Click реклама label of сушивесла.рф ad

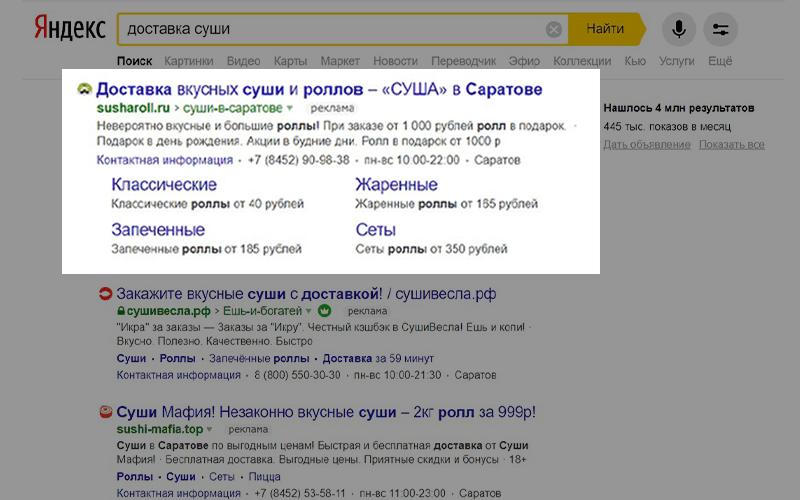(x=367, y=311)
